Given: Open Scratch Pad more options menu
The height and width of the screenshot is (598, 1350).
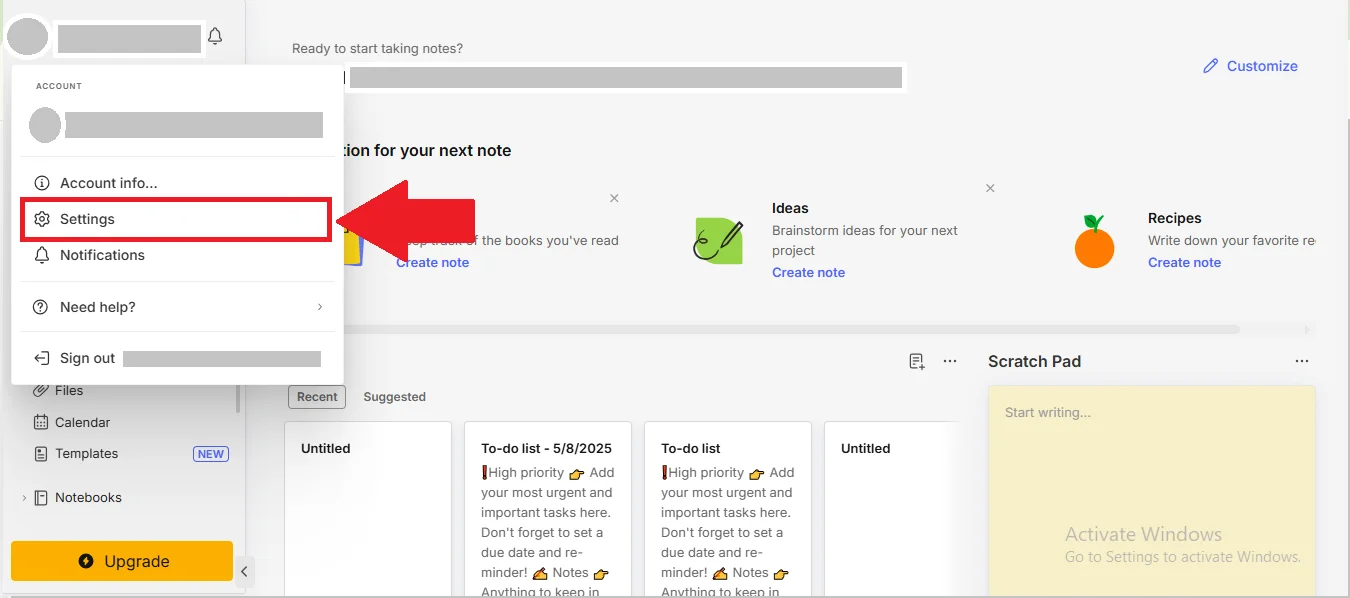Looking at the screenshot, I should 1301,361.
